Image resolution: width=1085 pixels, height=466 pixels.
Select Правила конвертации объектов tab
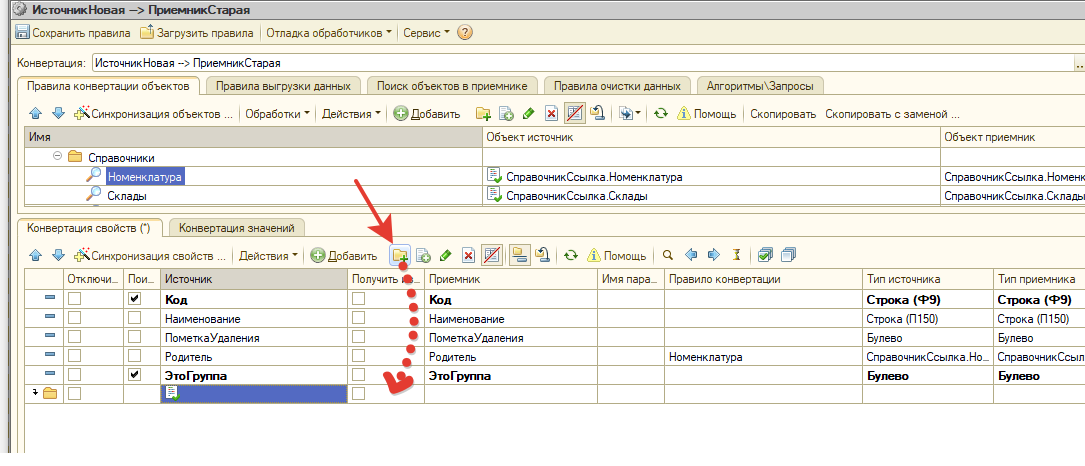108,86
